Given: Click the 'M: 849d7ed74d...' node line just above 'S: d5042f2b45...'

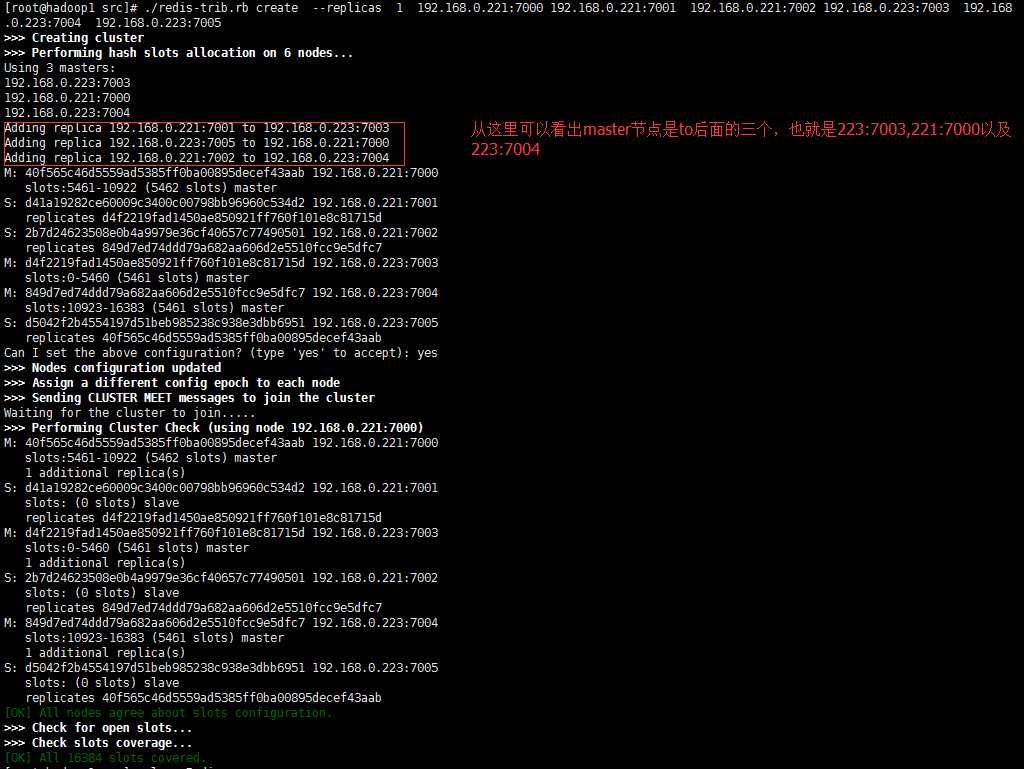Looking at the screenshot, I should (221, 293).
